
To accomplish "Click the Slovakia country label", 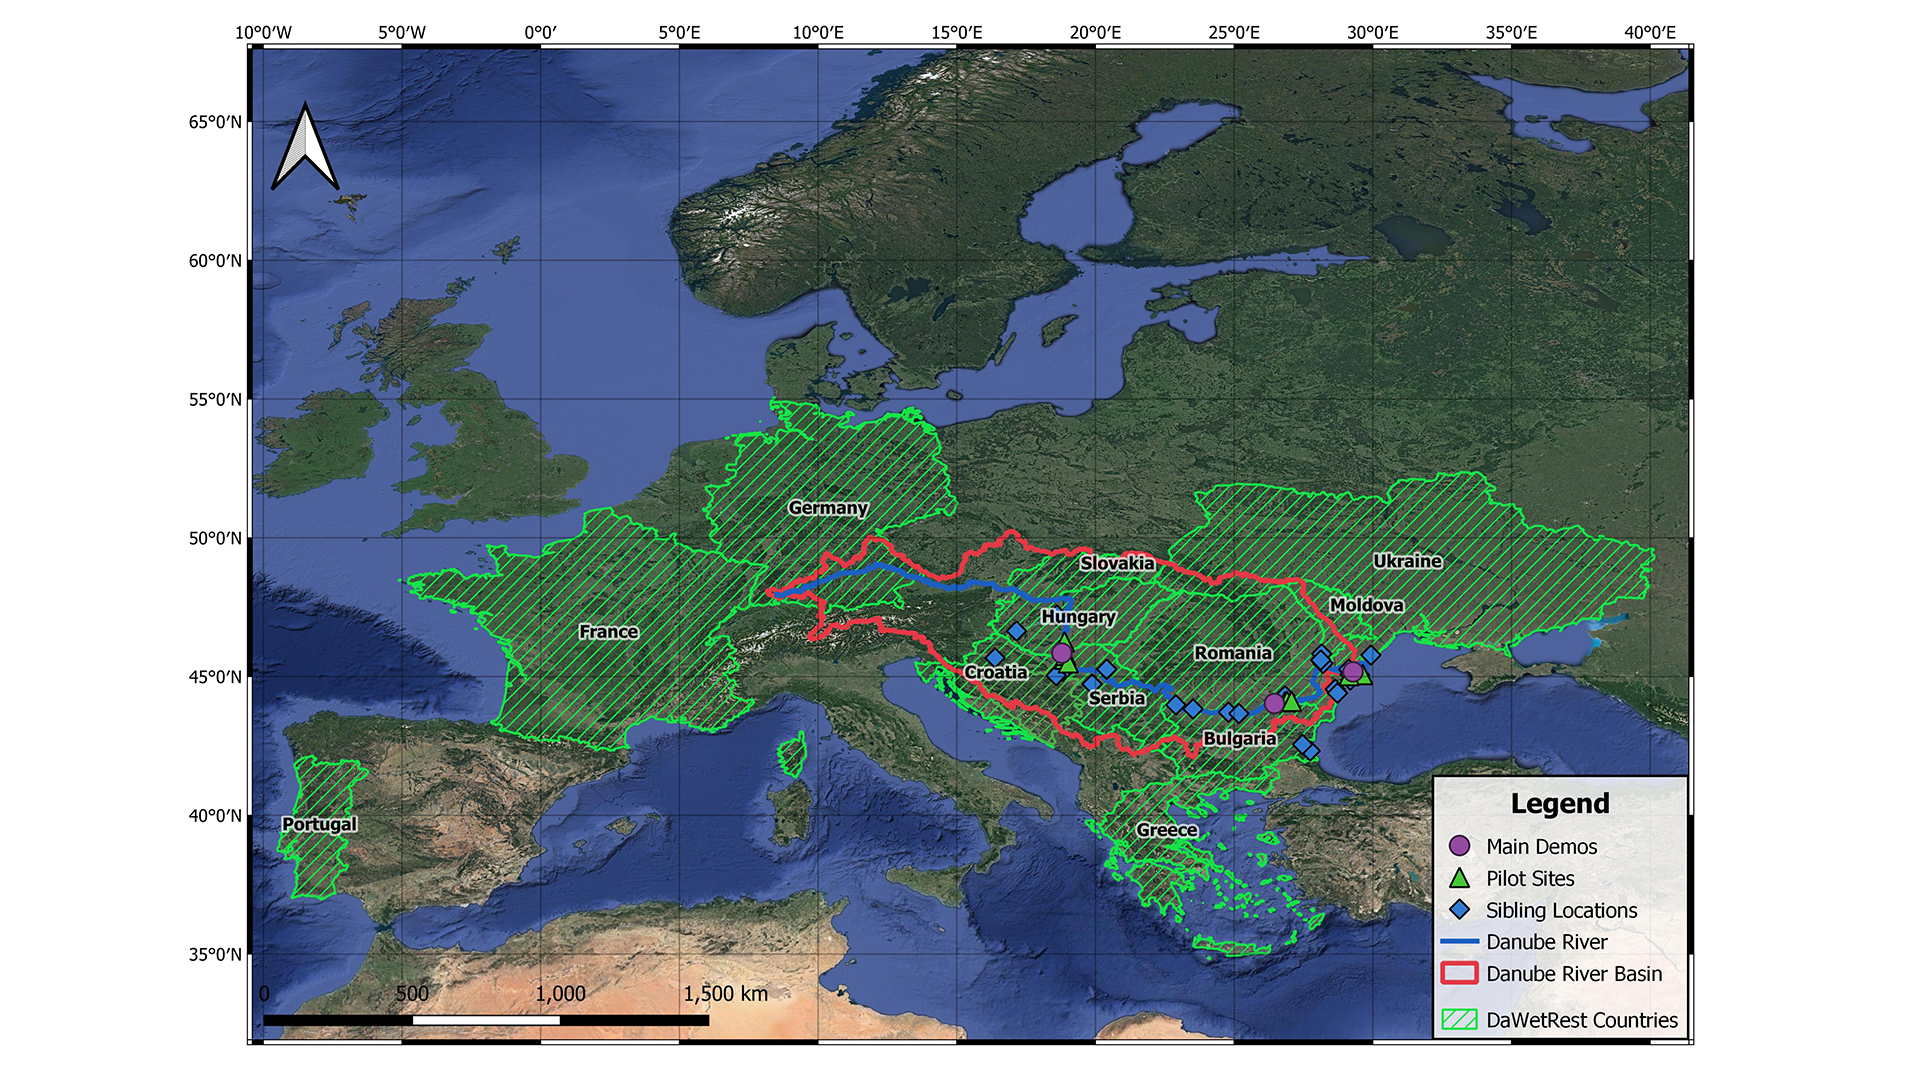I will (1117, 563).
